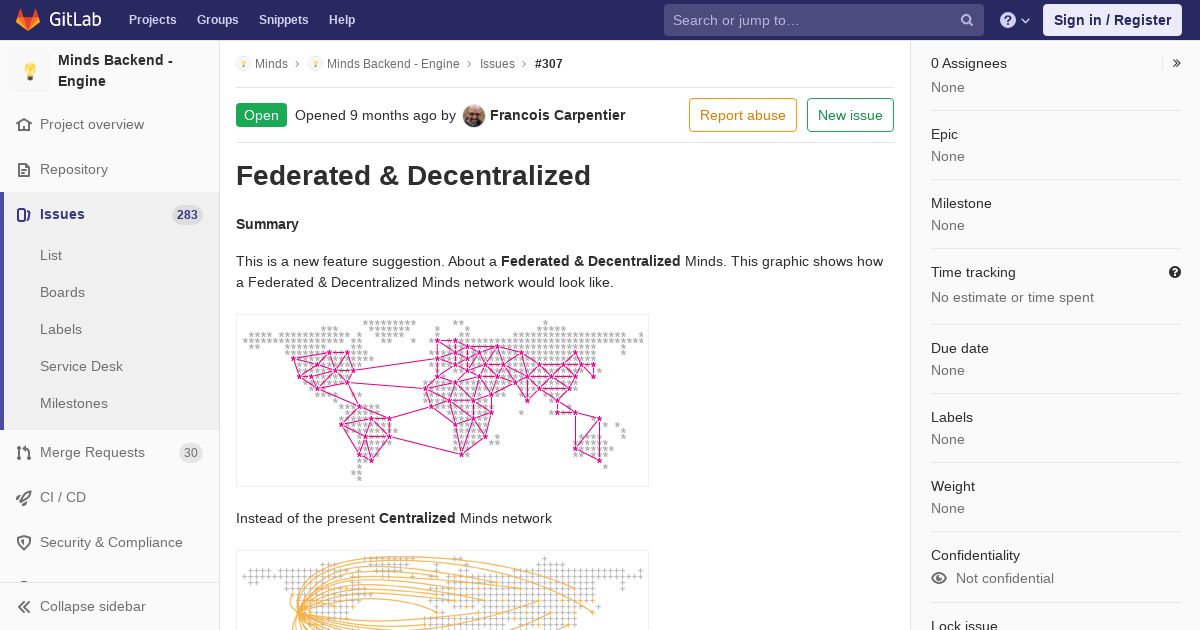Click the 30 merge requests badge
Screen dimensions: 1200x630
tap(190, 453)
